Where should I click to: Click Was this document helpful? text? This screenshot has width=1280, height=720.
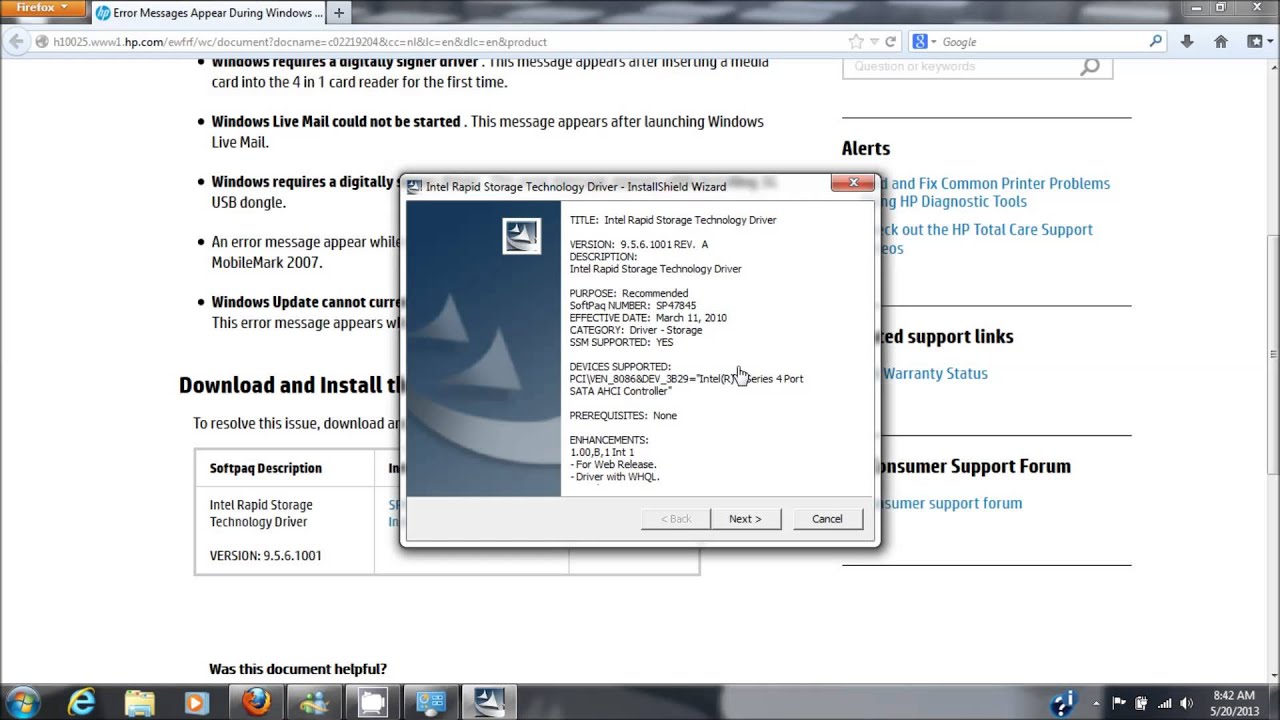(x=298, y=669)
